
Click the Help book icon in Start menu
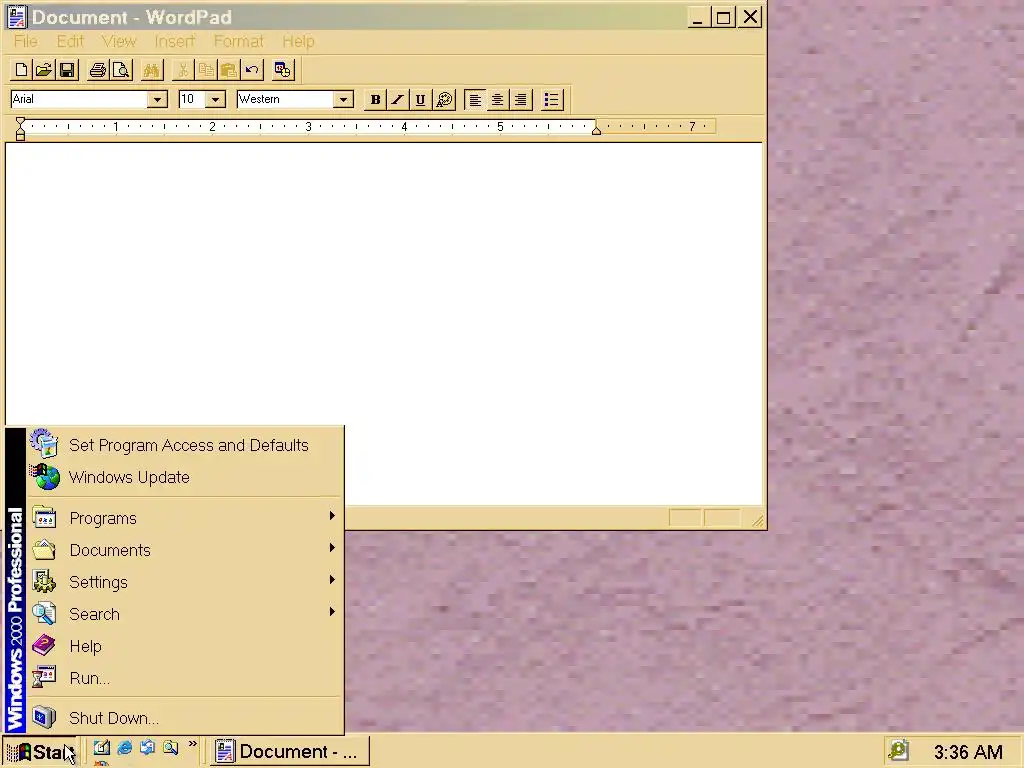point(44,645)
